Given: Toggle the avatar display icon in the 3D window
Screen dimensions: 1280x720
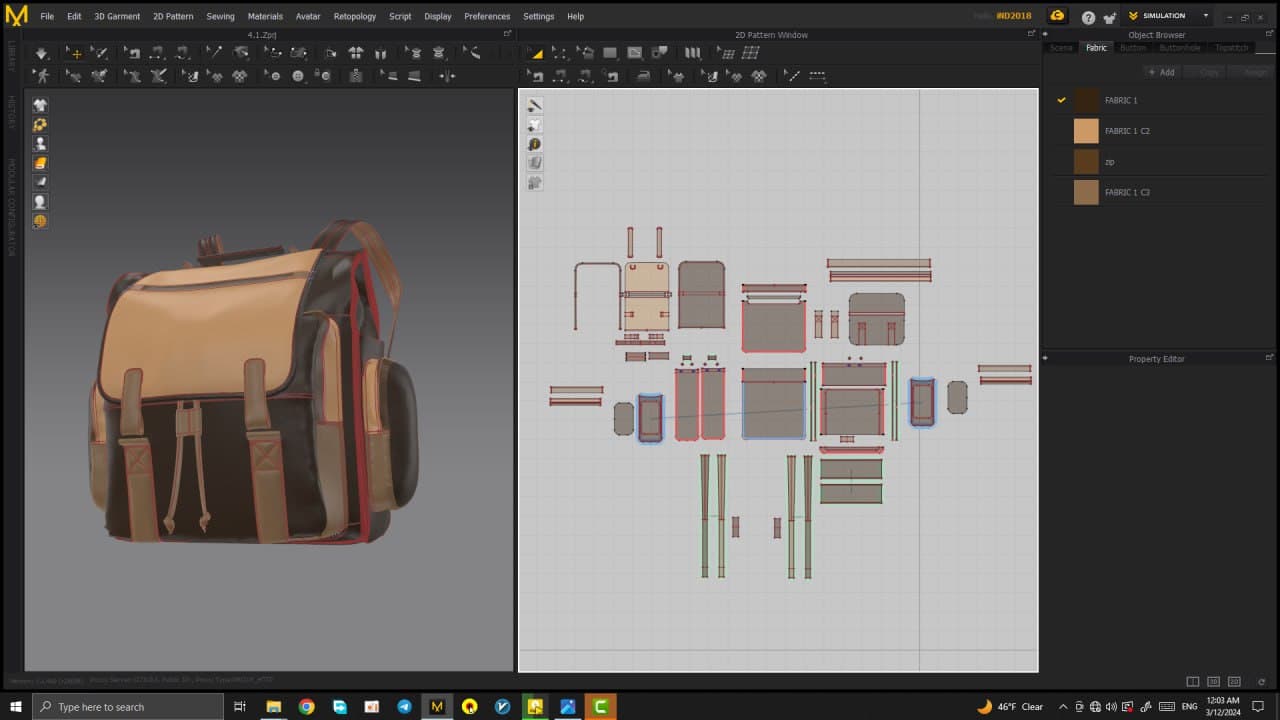Looking at the screenshot, I should point(40,143).
